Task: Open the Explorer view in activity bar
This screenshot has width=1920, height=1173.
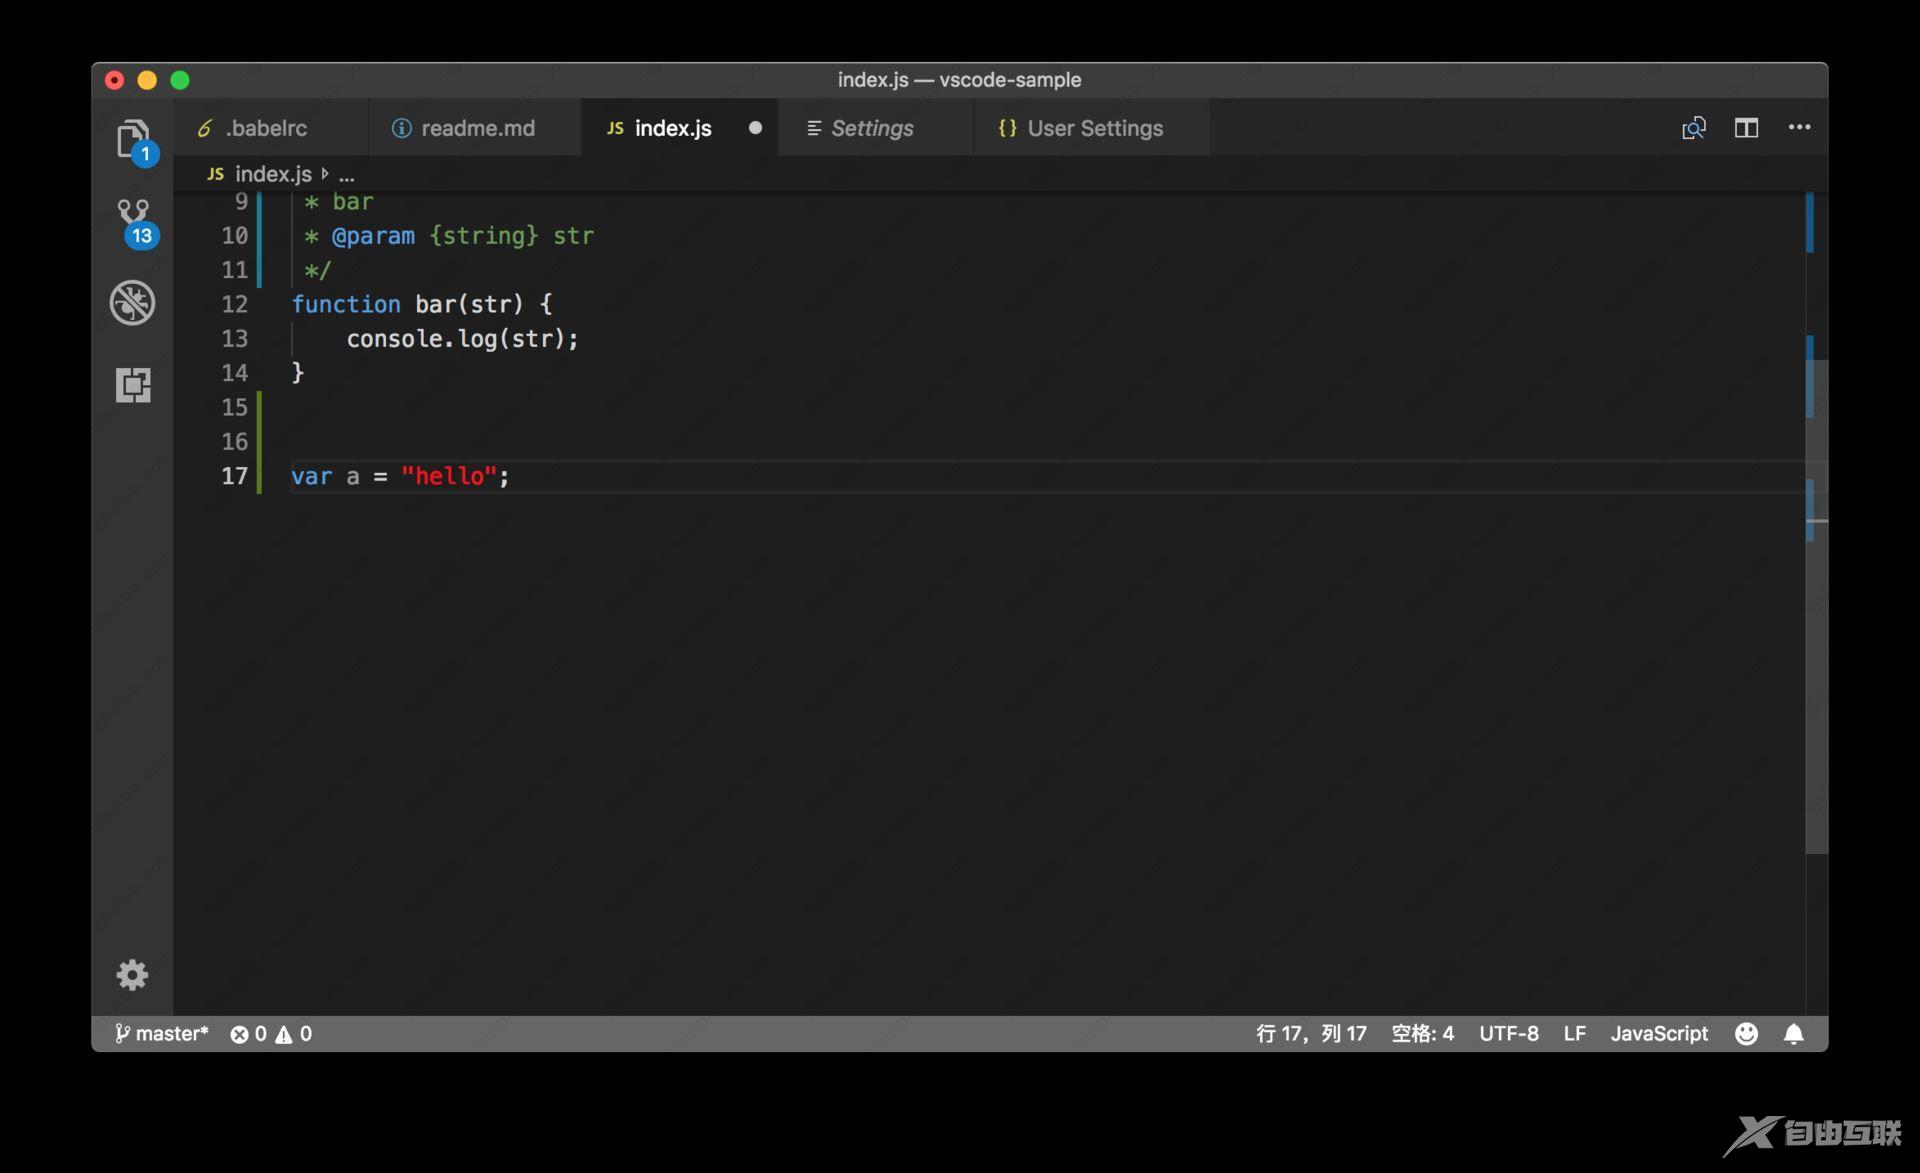Action: click(133, 139)
